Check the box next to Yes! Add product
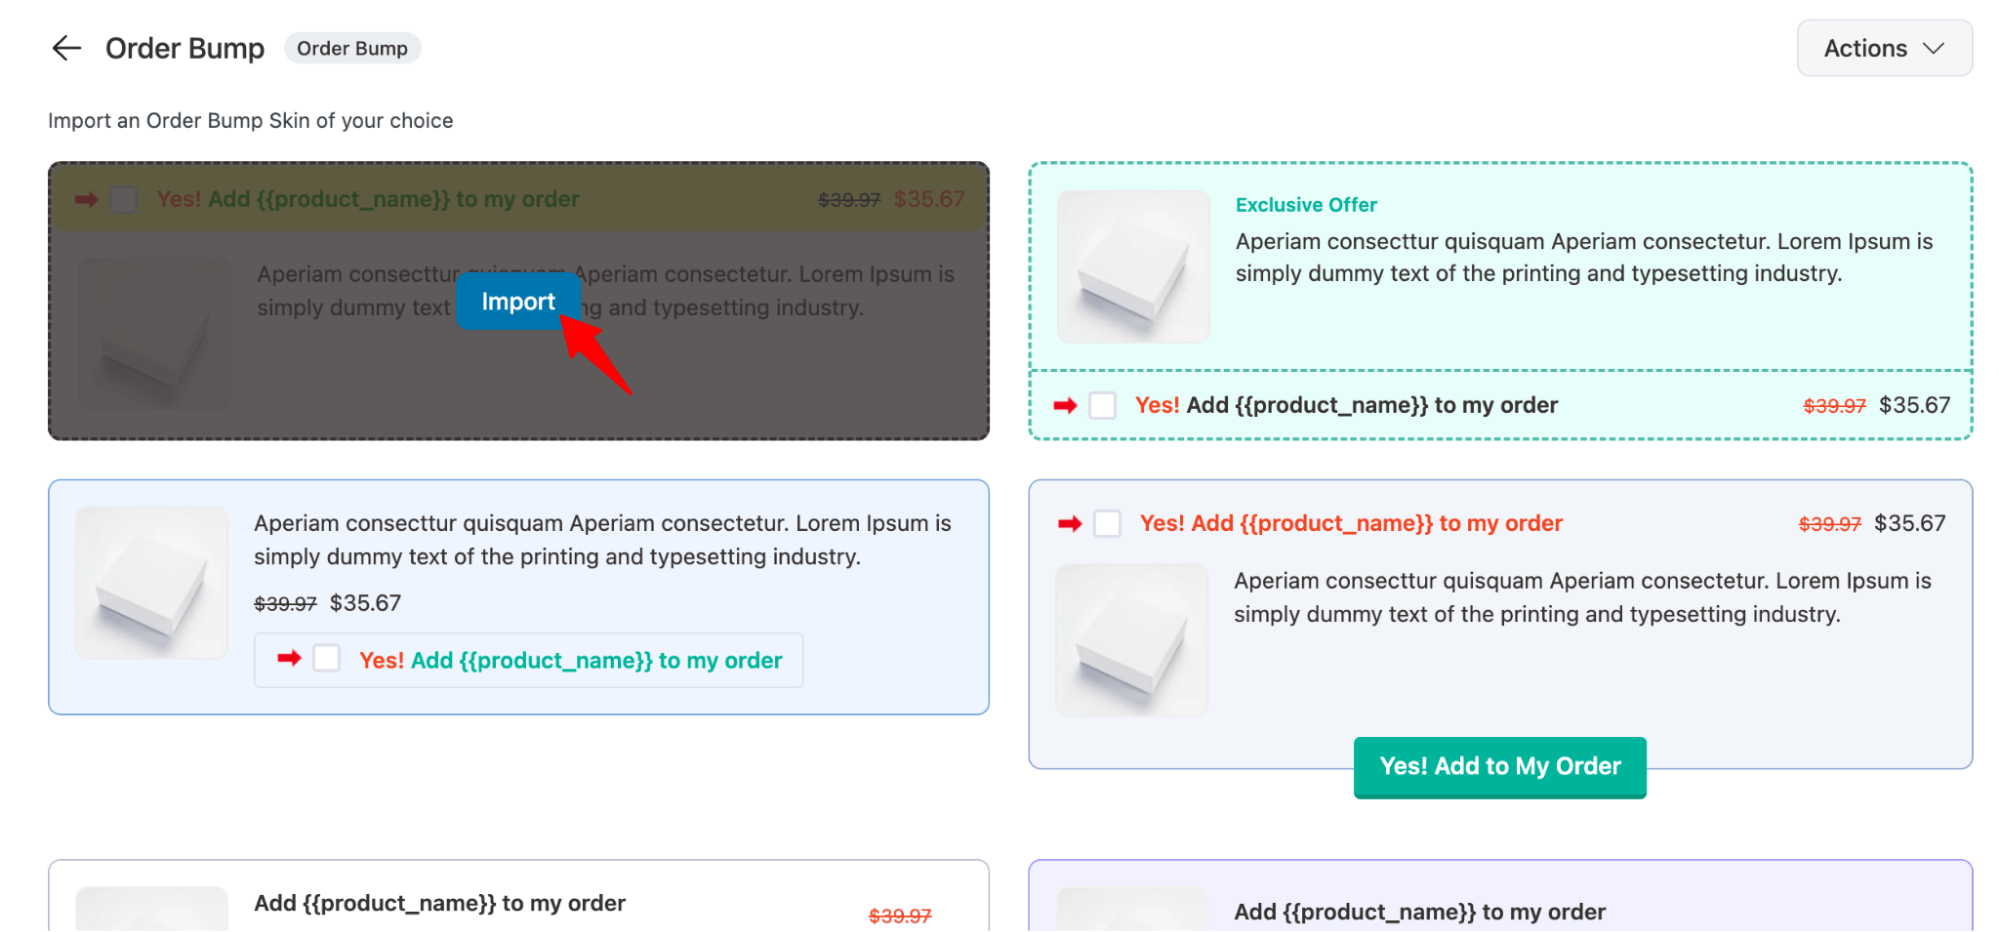Screen dimensions: 1999x932 (x=1106, y=523)
